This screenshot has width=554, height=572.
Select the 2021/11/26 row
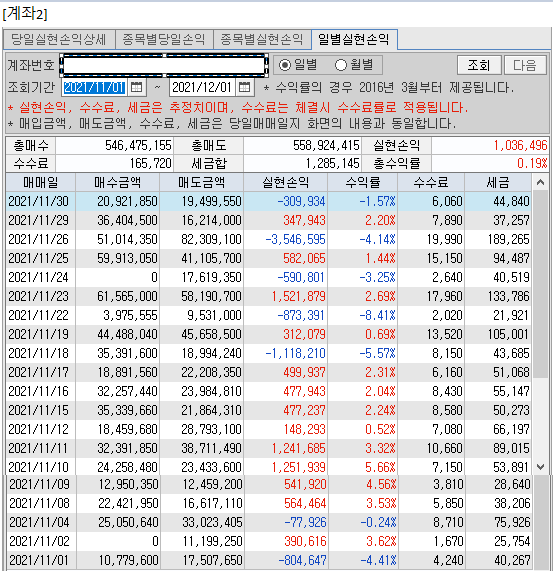tap(268, 239)
